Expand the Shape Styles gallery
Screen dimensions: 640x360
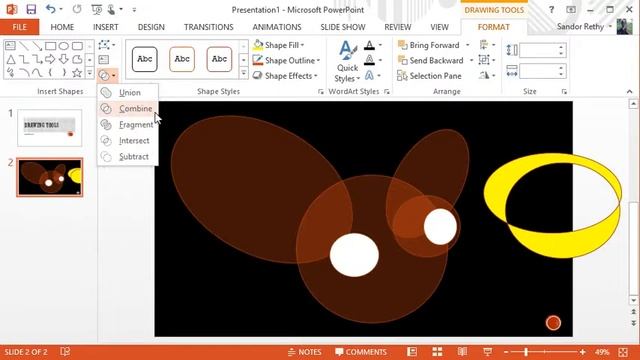click(x=244, y=73)
